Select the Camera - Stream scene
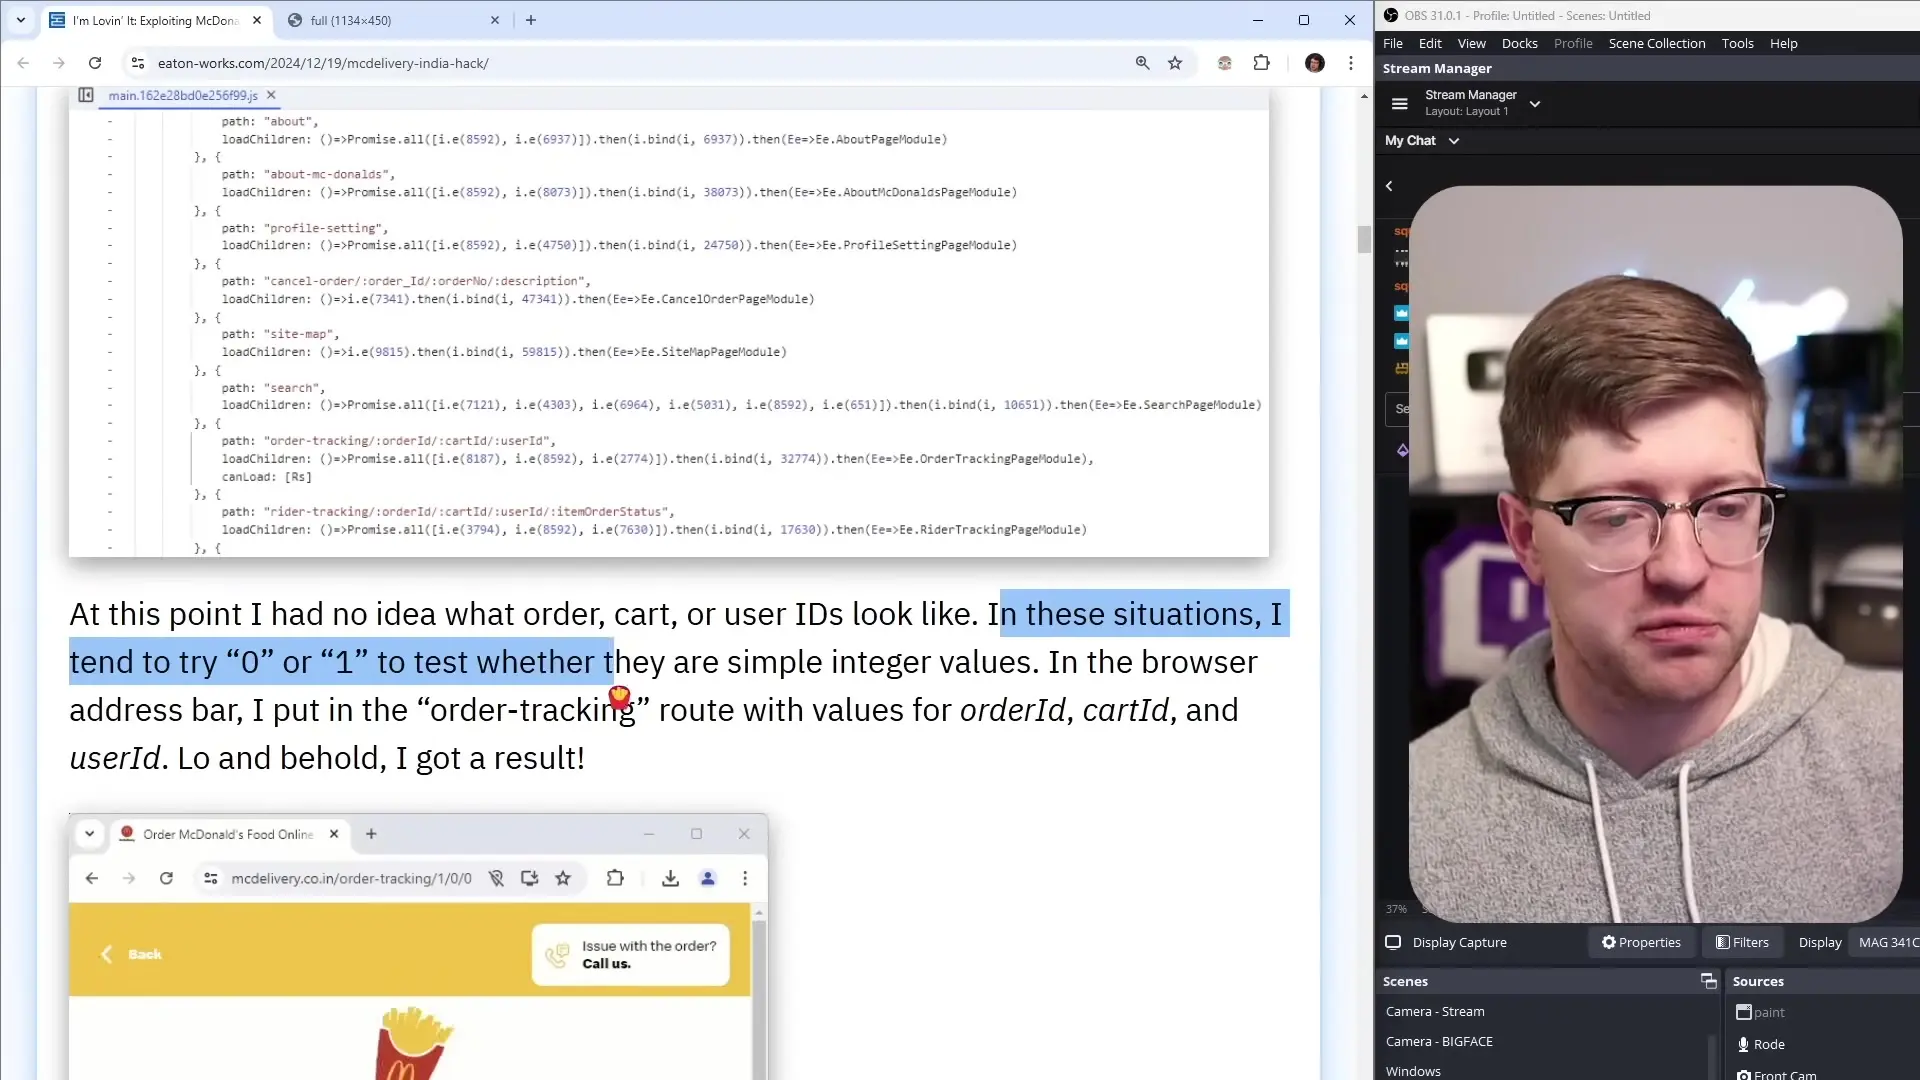1920x1080 pixels. pyautogui.click(x=1435, y=1011)
